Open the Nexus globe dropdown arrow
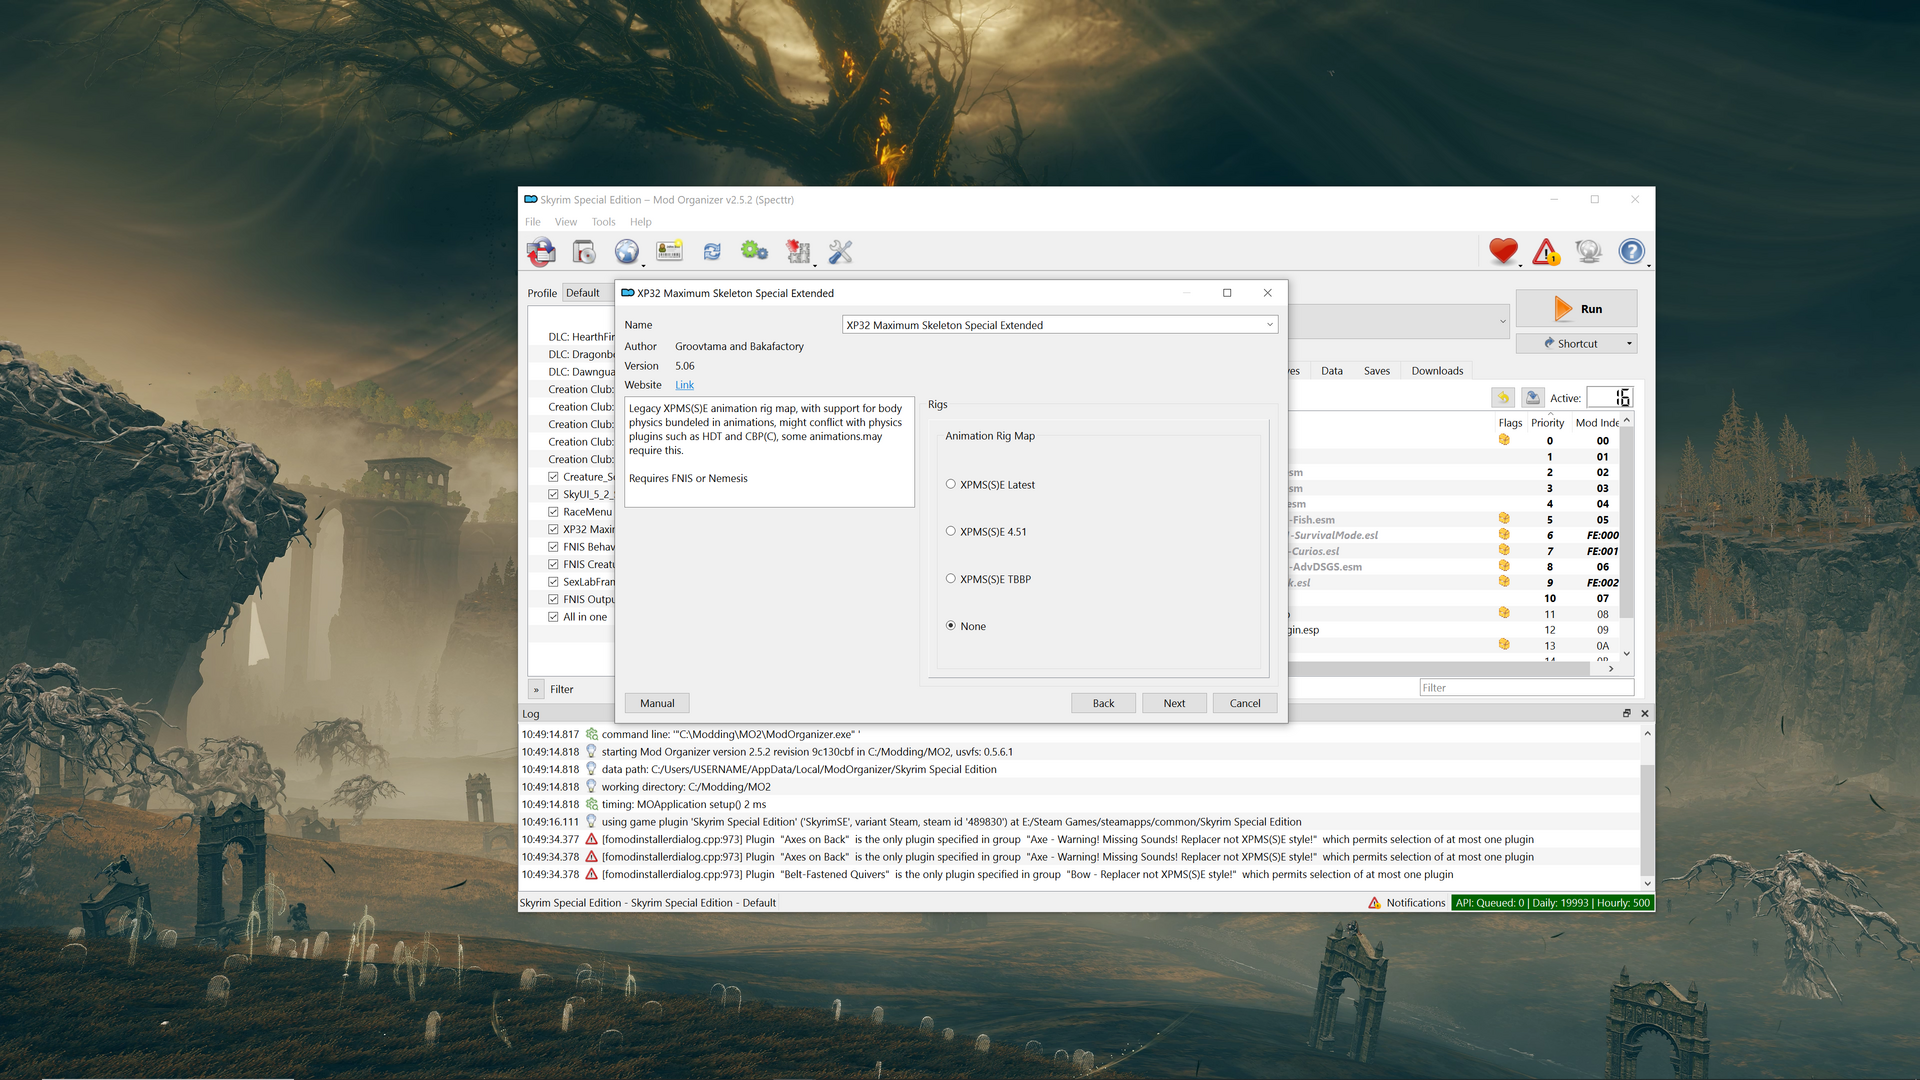1920x1080 pixels. click(x=643, y=265)
